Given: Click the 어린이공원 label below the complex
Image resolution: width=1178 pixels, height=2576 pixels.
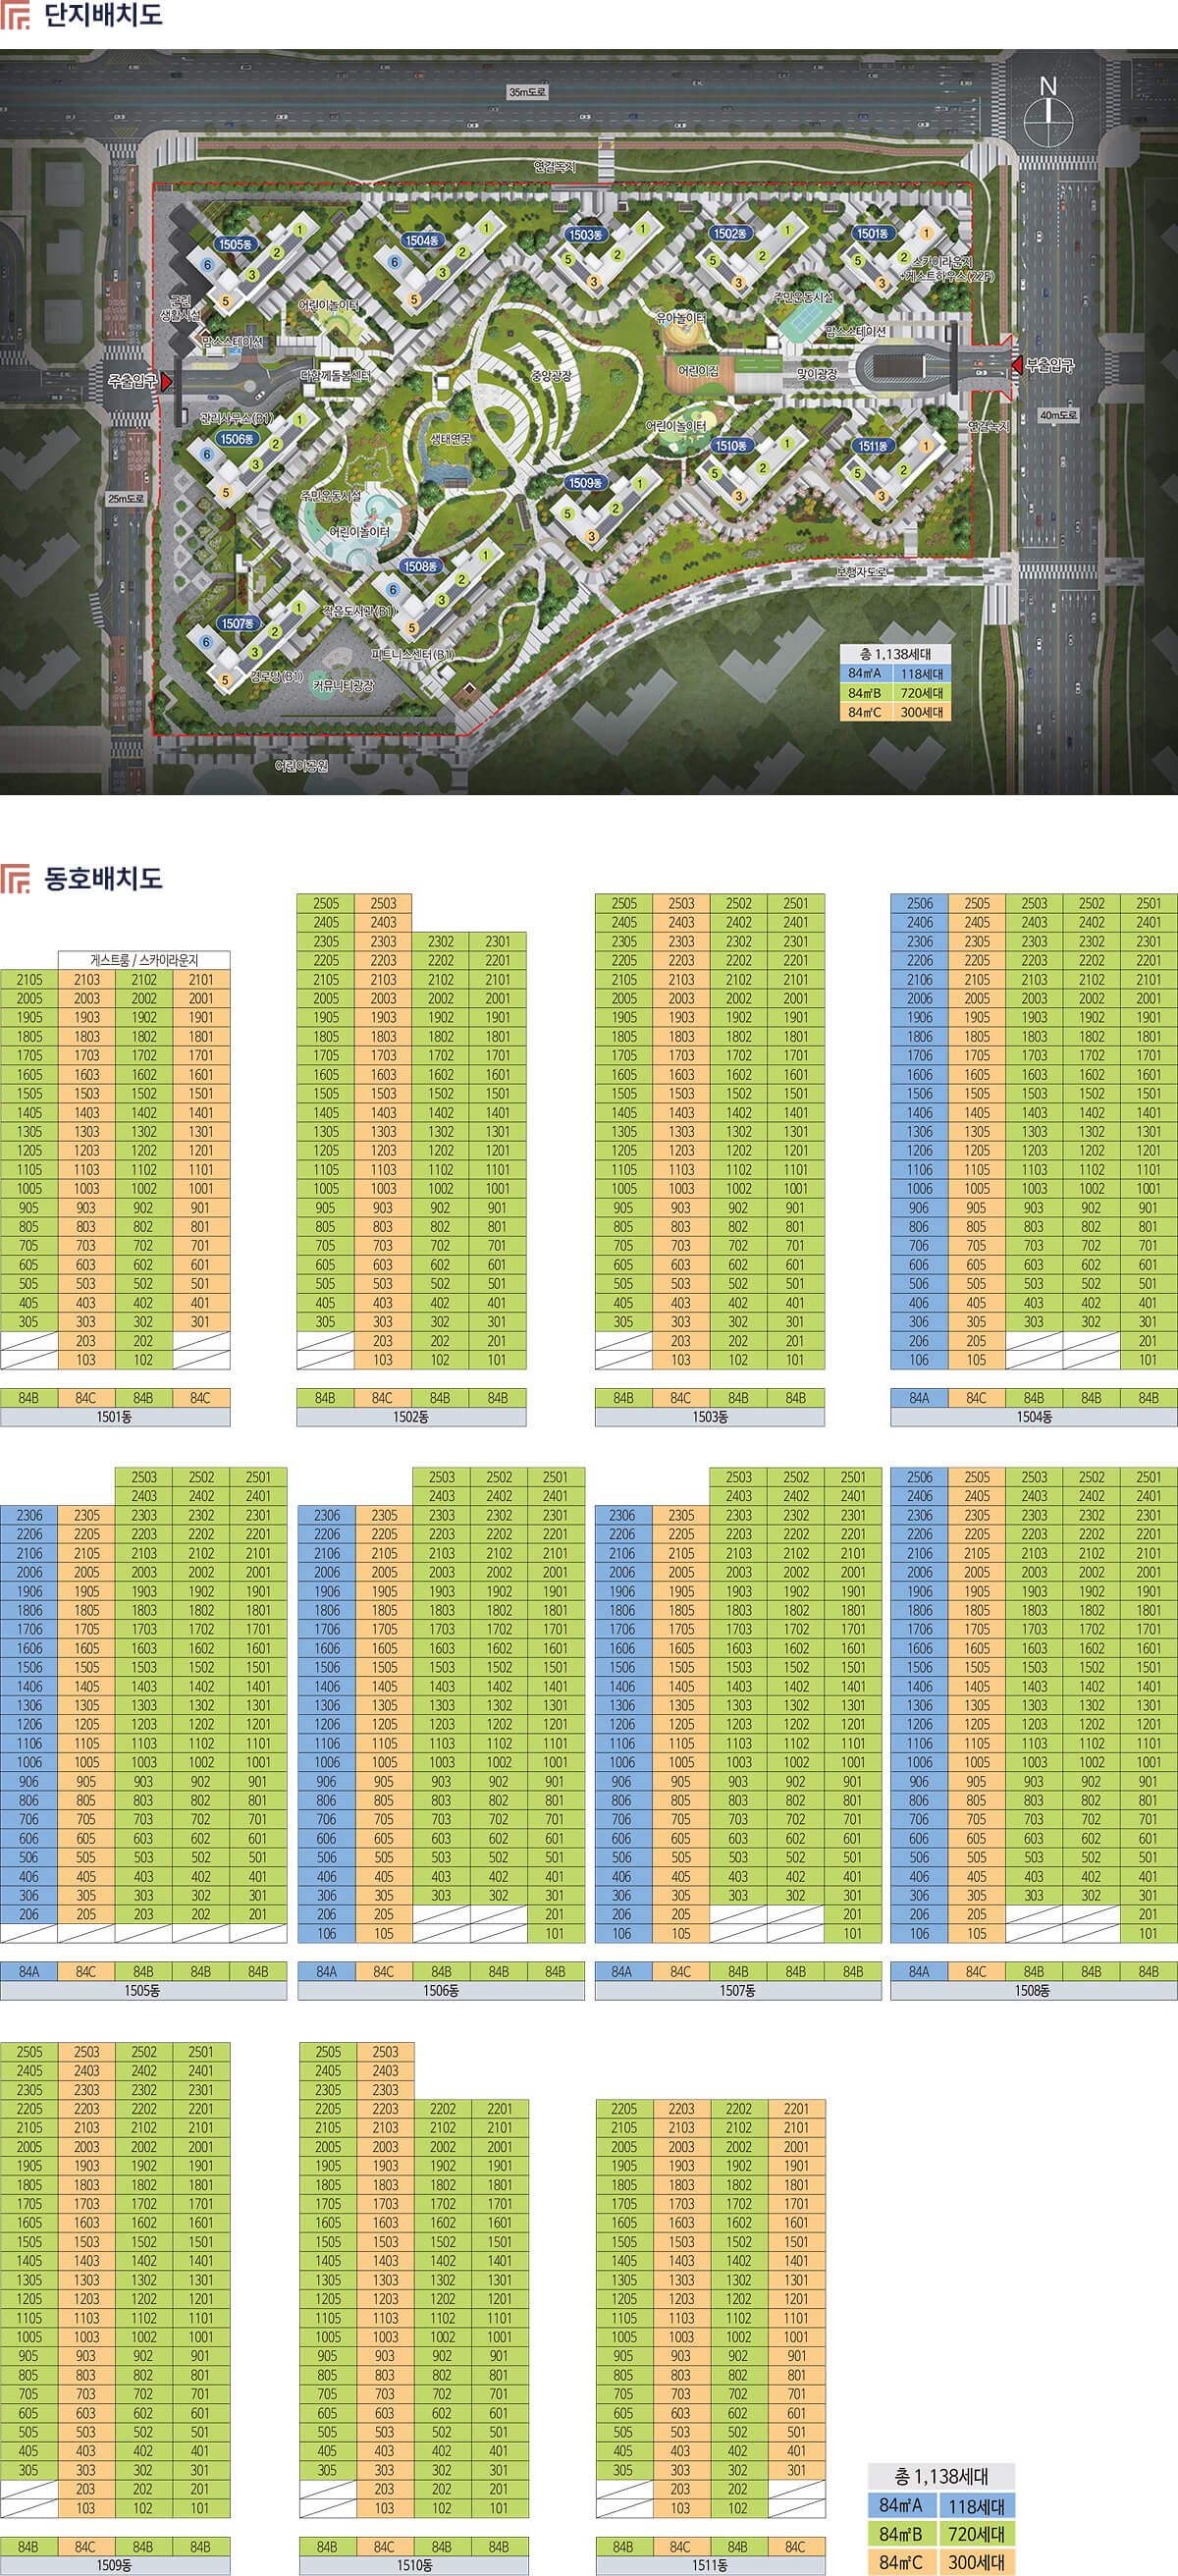Looking at the screenshot, I should (301, 766).
